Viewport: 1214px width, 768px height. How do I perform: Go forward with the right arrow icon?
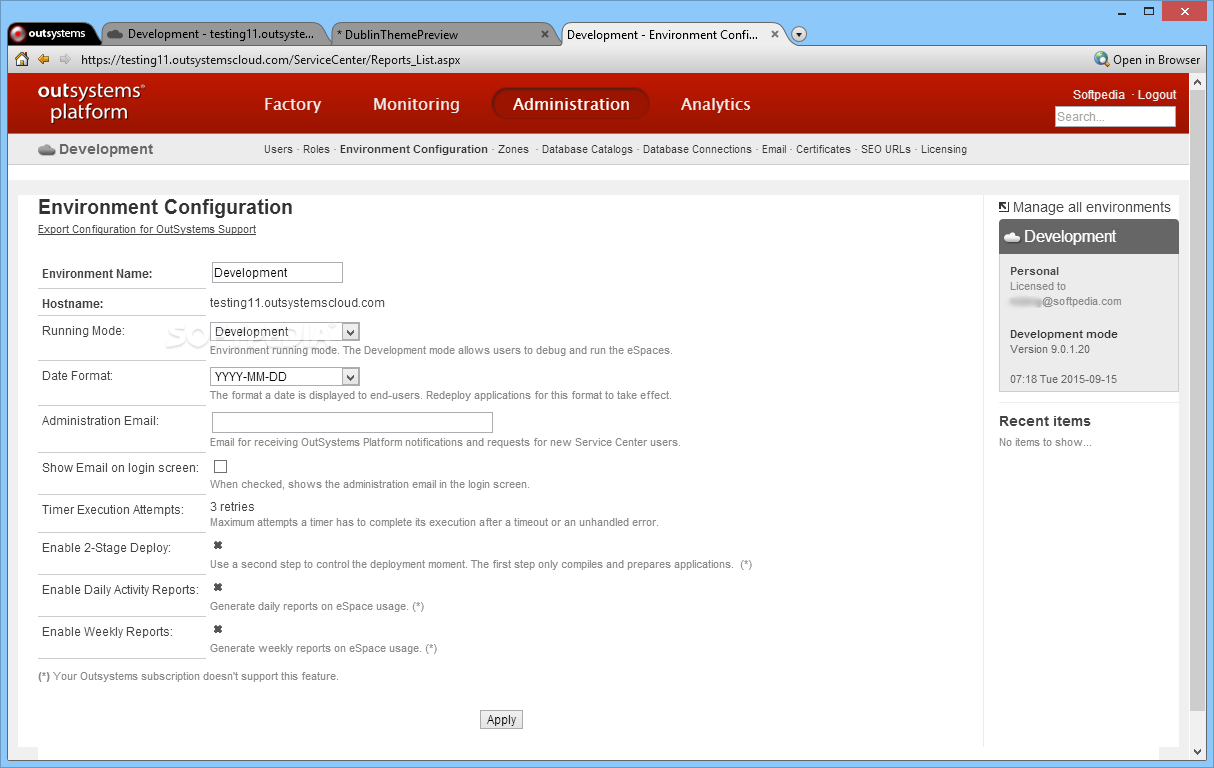tap(65, 59)
